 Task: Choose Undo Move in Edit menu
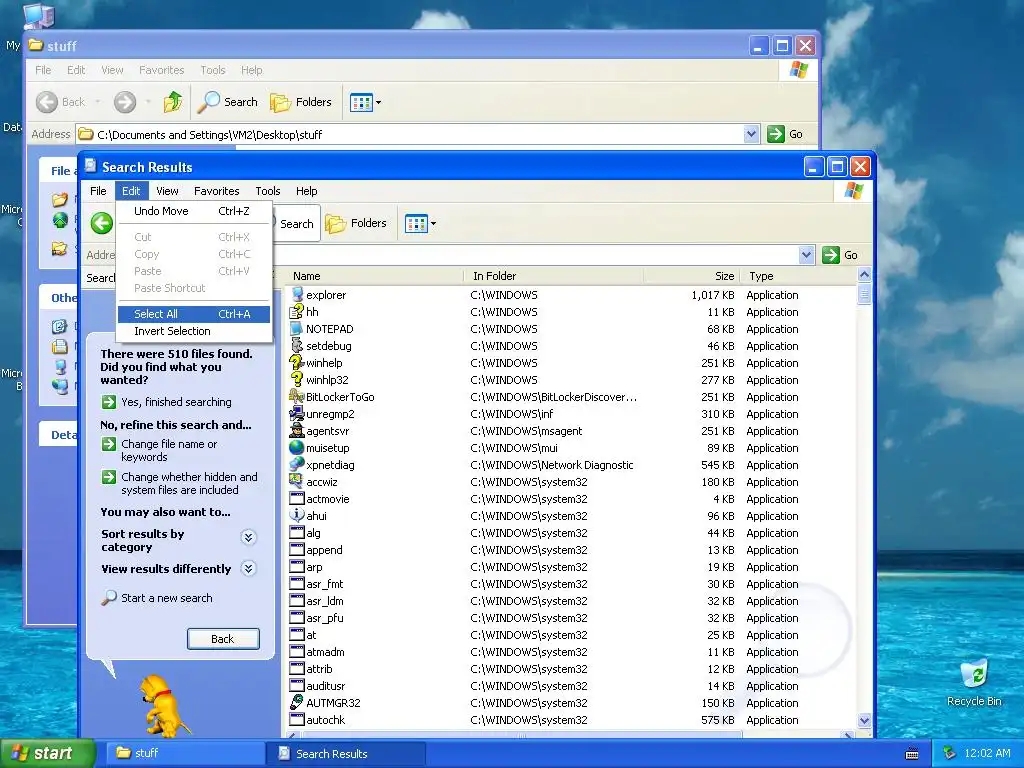pos(193,211)
